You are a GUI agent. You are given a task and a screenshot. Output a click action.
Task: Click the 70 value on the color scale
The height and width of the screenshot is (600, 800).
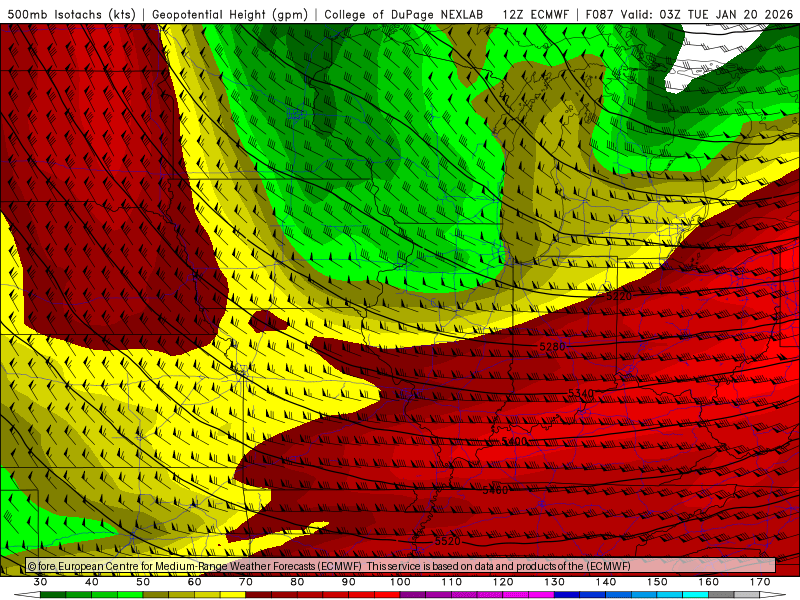point(246,582)
